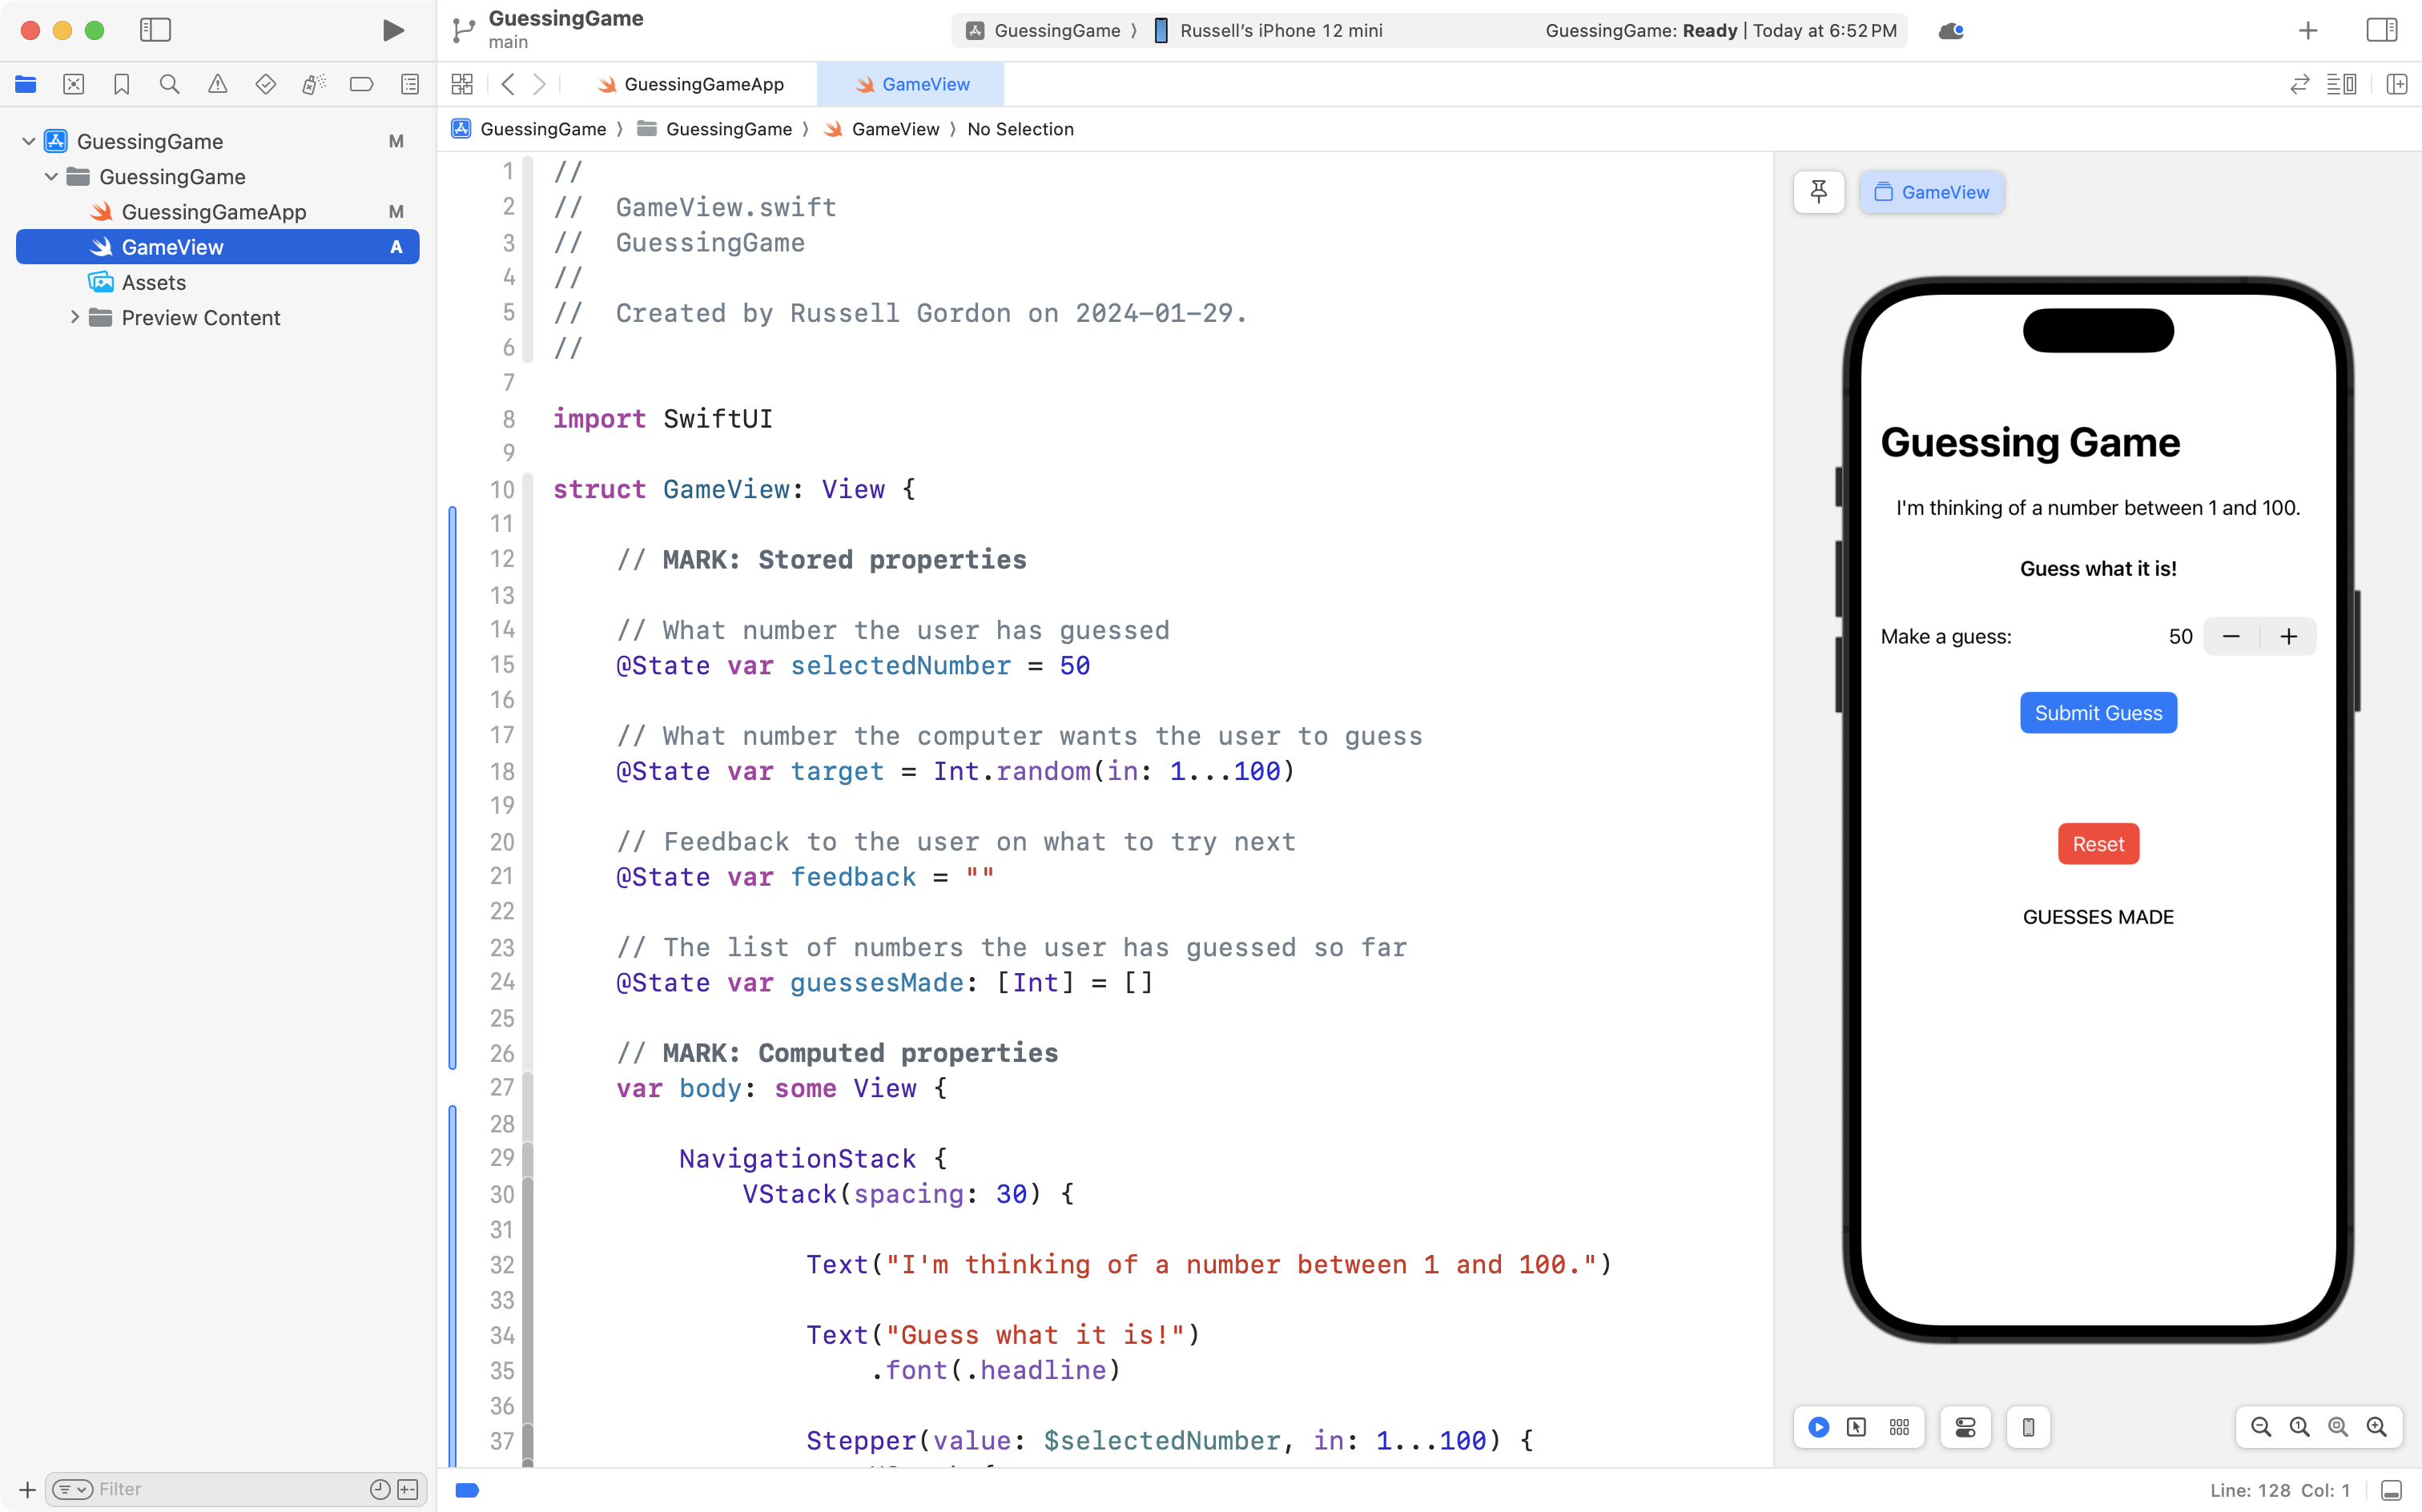The image size is (2422, 1512).
Task: Toggle the left navigator sidebar
Action: [156, 30]
